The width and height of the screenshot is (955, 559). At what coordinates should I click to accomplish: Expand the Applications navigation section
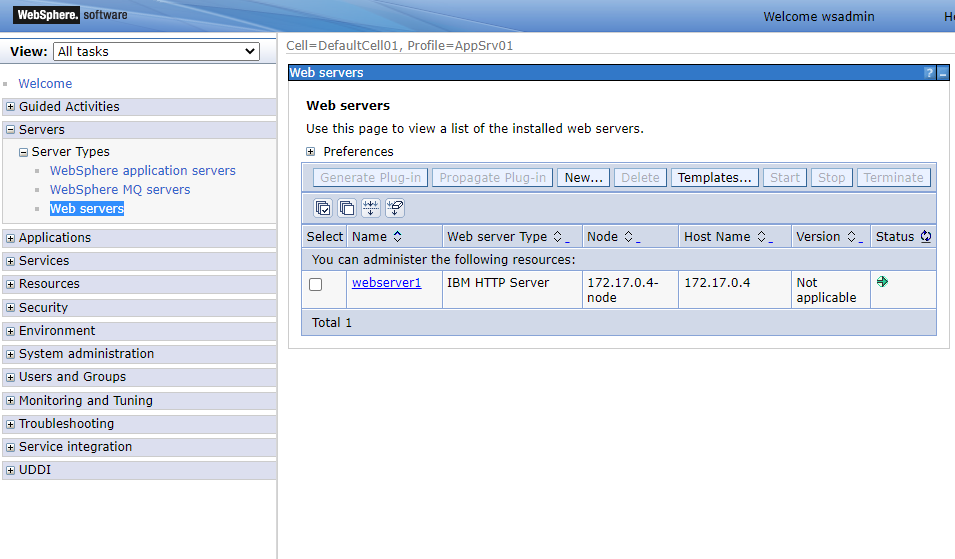[10, 238]
